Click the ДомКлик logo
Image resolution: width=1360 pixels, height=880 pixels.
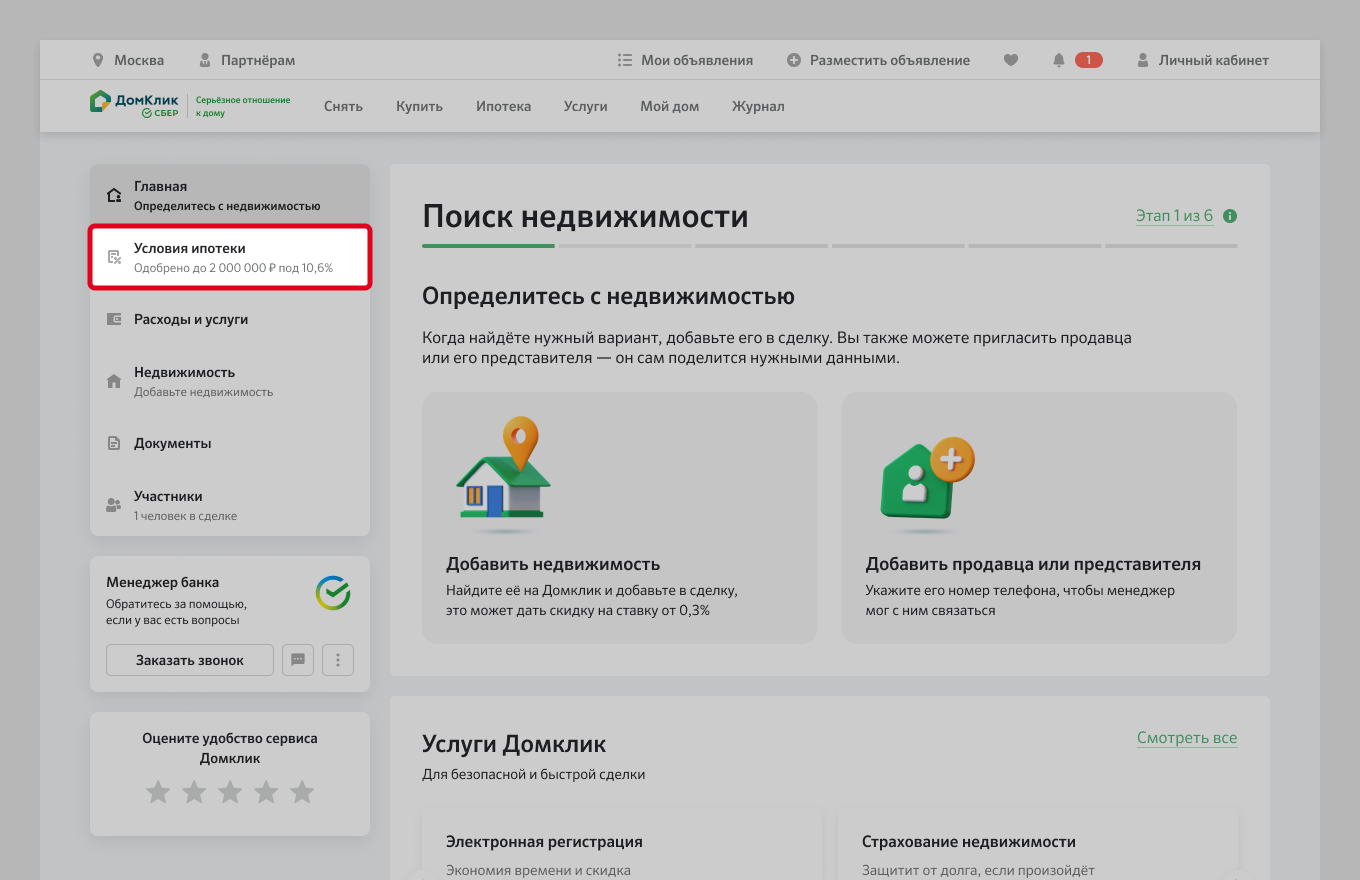[x=135, y=105]
